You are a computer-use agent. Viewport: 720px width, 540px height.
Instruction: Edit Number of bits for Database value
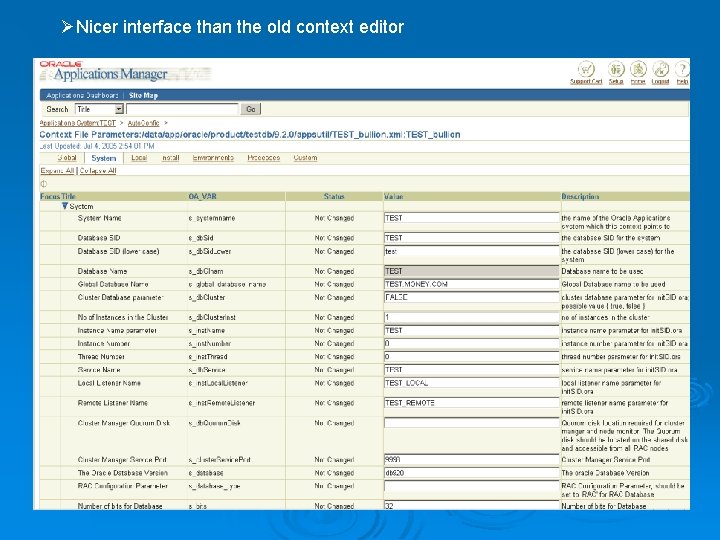(471, 506)
